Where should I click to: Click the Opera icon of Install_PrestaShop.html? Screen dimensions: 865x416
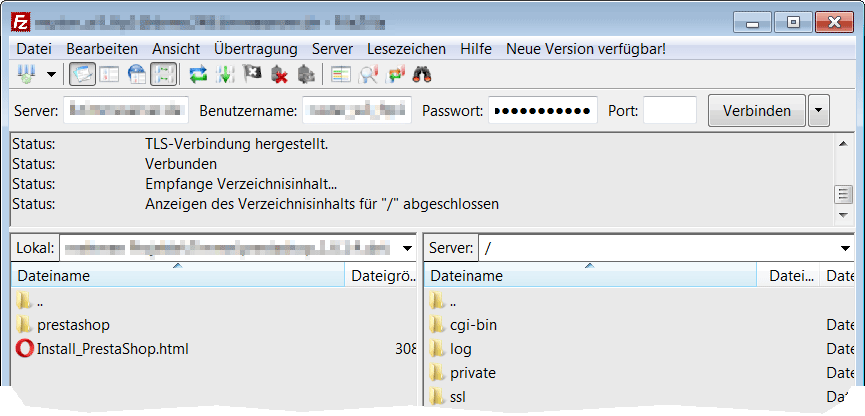pyautogui.click(x=24, y=349)
